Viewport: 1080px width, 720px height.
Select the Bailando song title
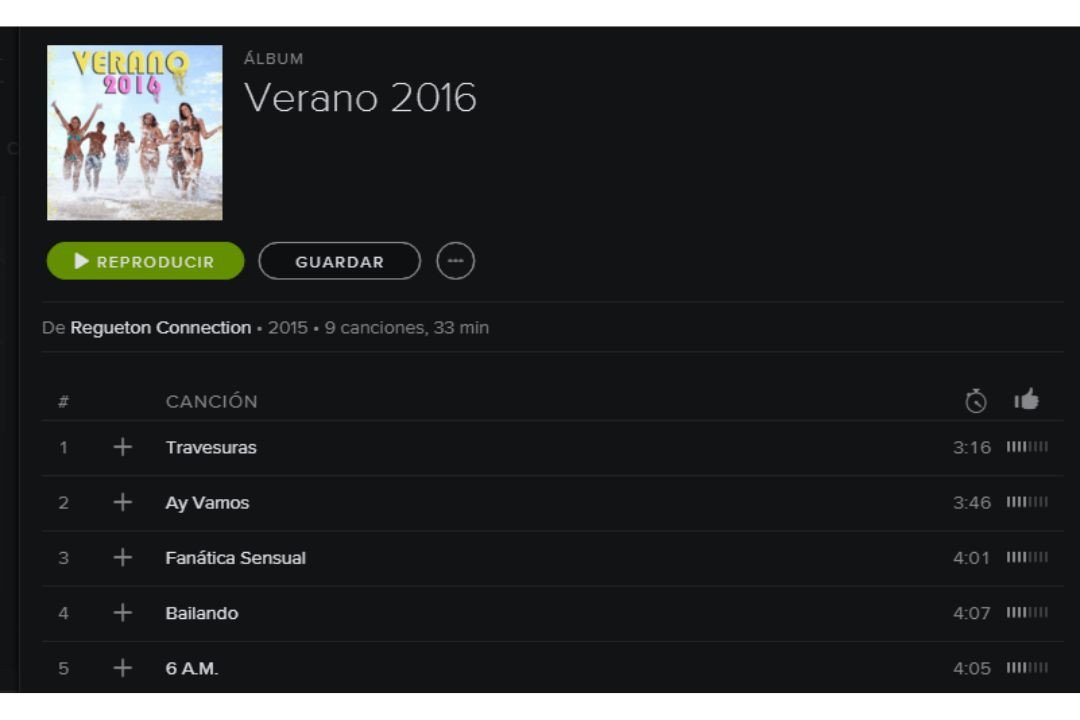202,613
